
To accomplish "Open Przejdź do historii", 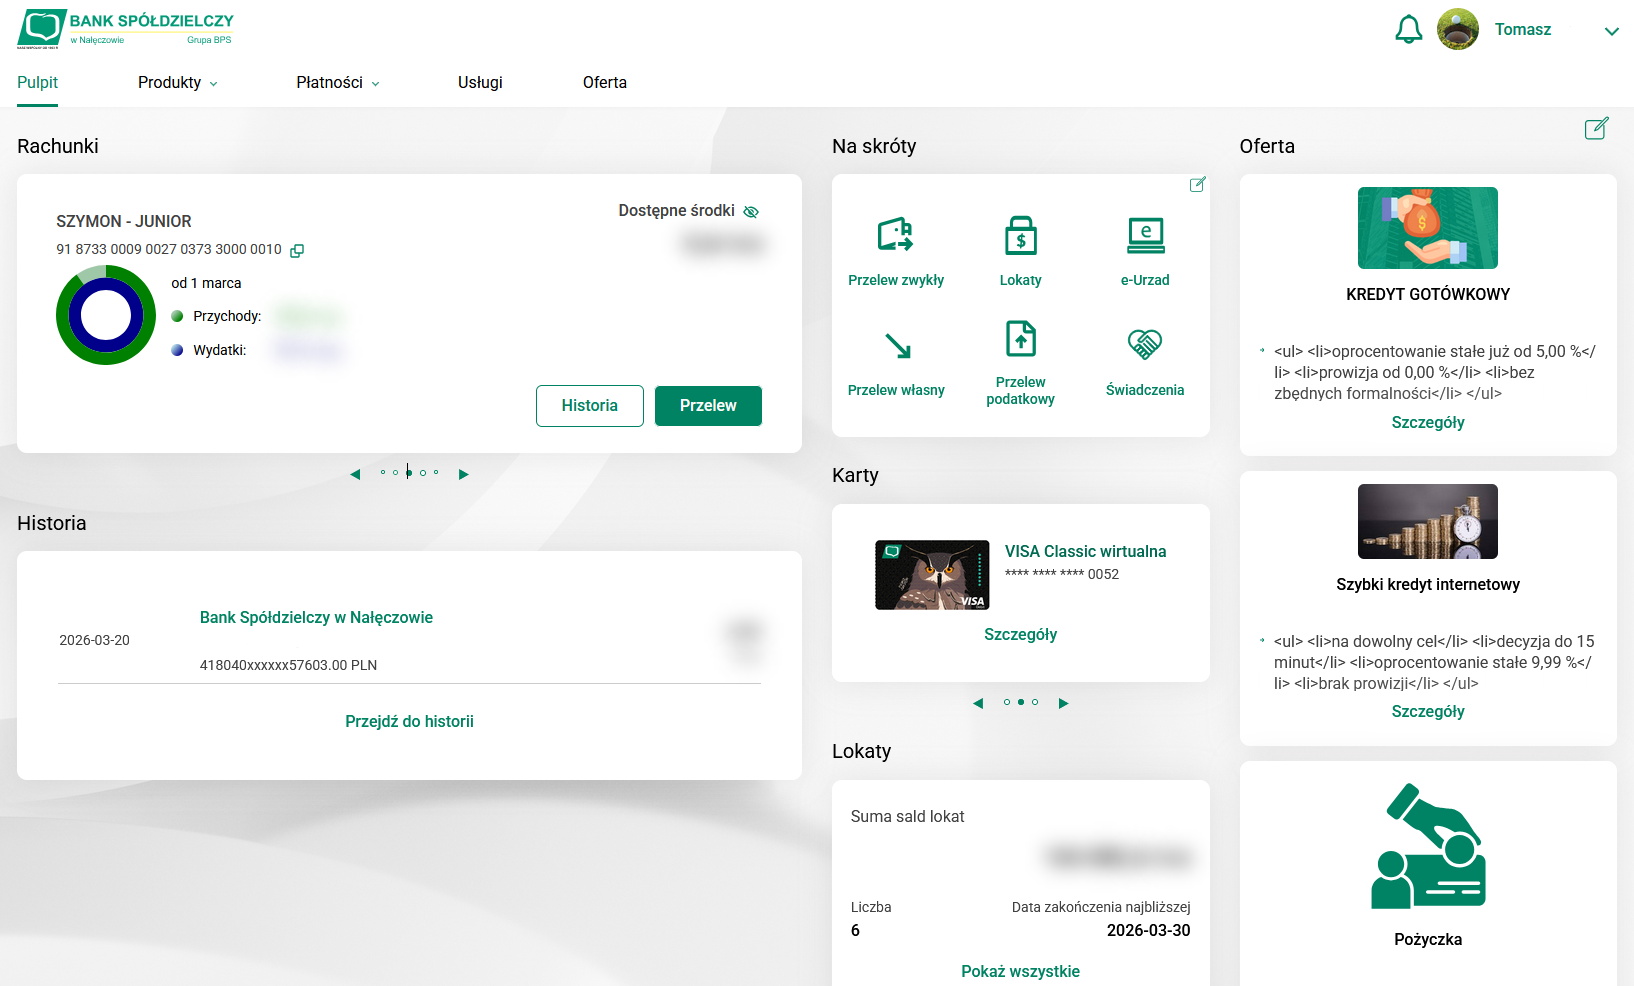I will (x=409, y=720).
